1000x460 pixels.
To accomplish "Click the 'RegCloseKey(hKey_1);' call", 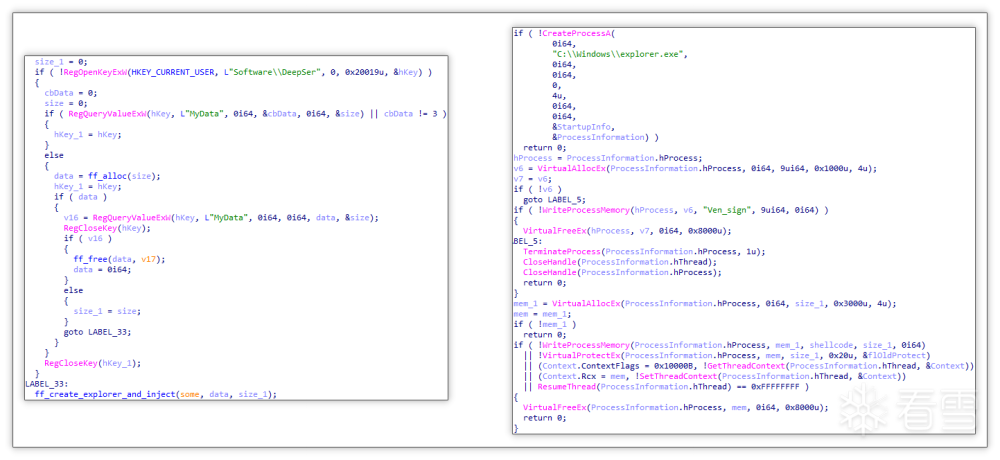I will click(92, 363).
